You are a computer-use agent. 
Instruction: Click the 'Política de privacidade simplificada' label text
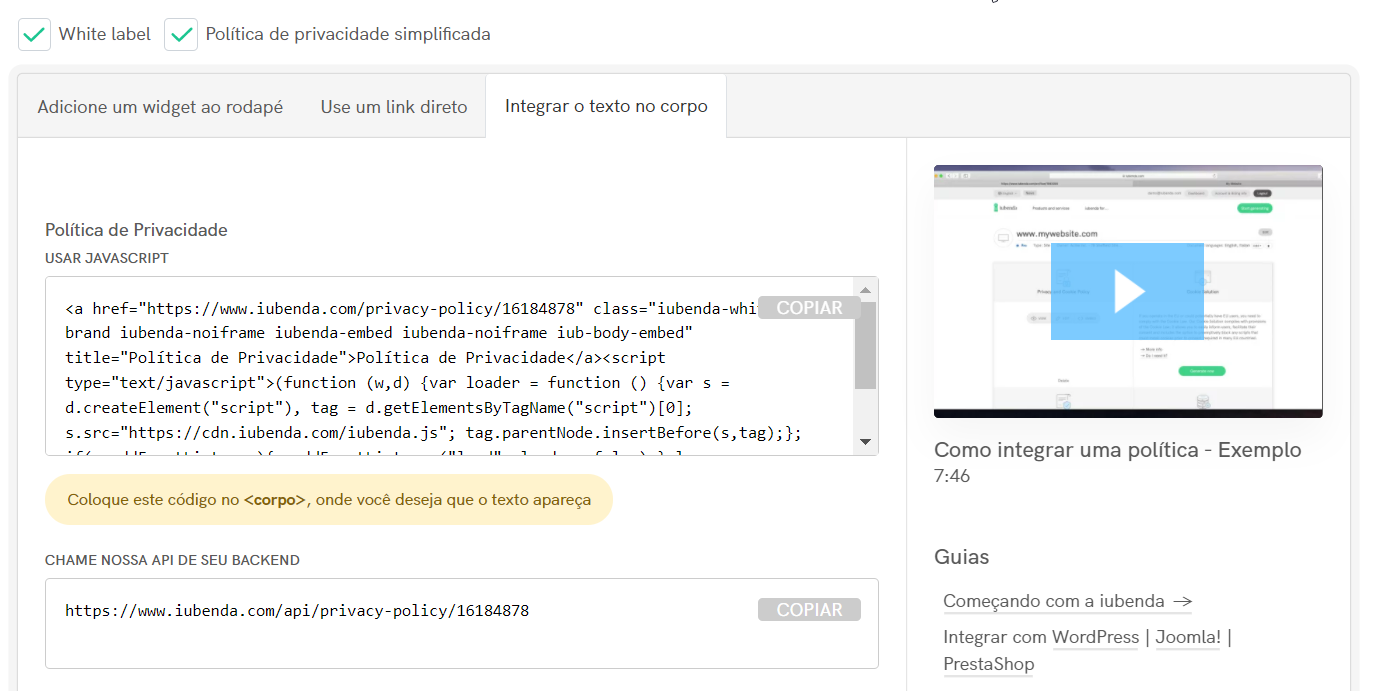coord(347,35)
